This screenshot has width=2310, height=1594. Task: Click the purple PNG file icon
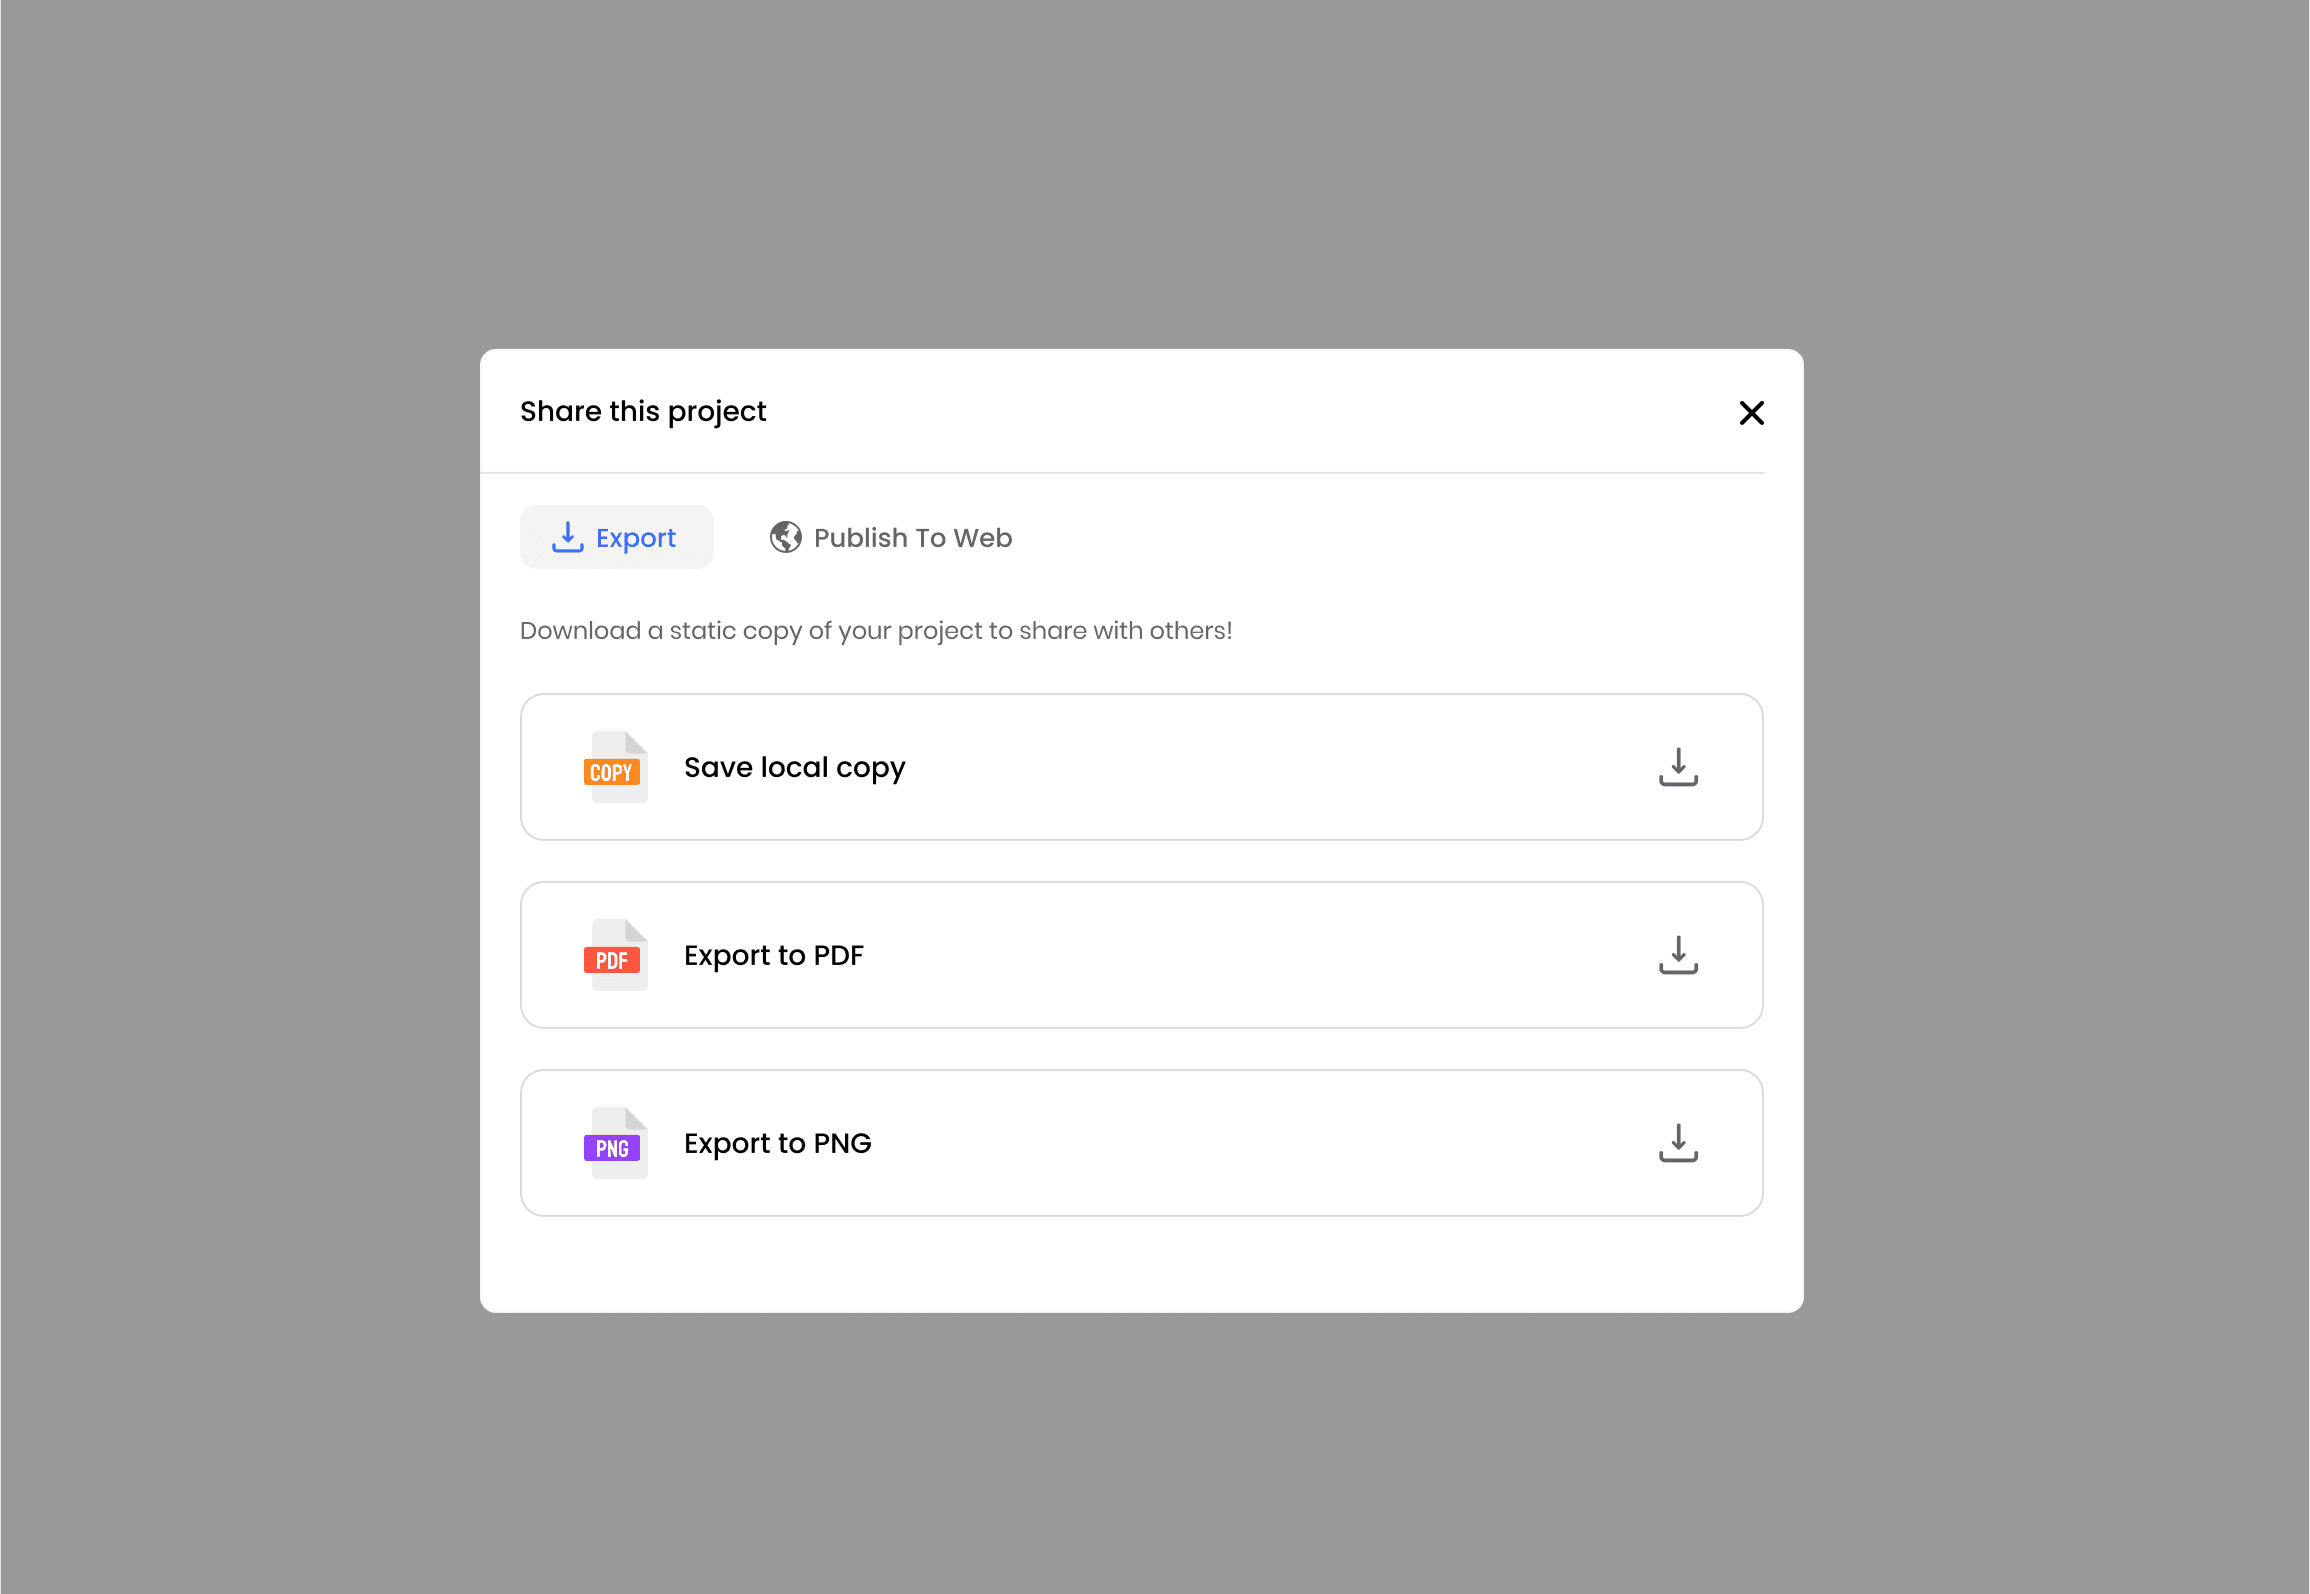coord(616,1143)
